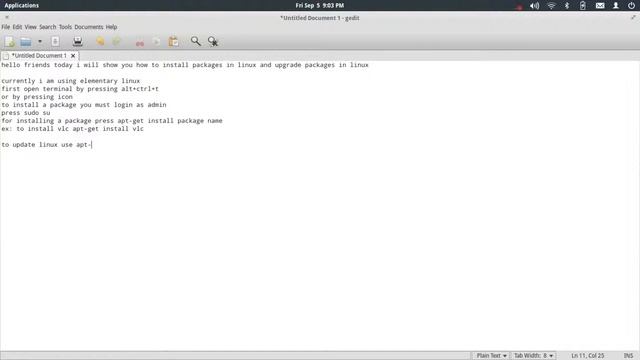Expand the recent files arrow beside Open
640x360 pixels.
[40, 41]
